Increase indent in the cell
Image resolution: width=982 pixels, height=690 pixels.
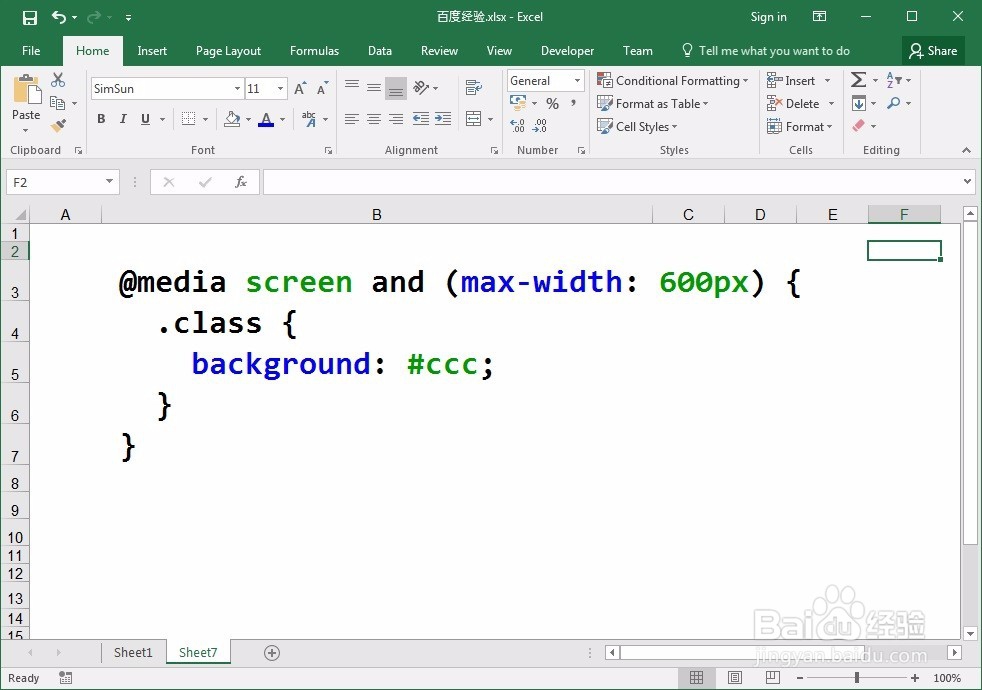[x=443, y=119]
